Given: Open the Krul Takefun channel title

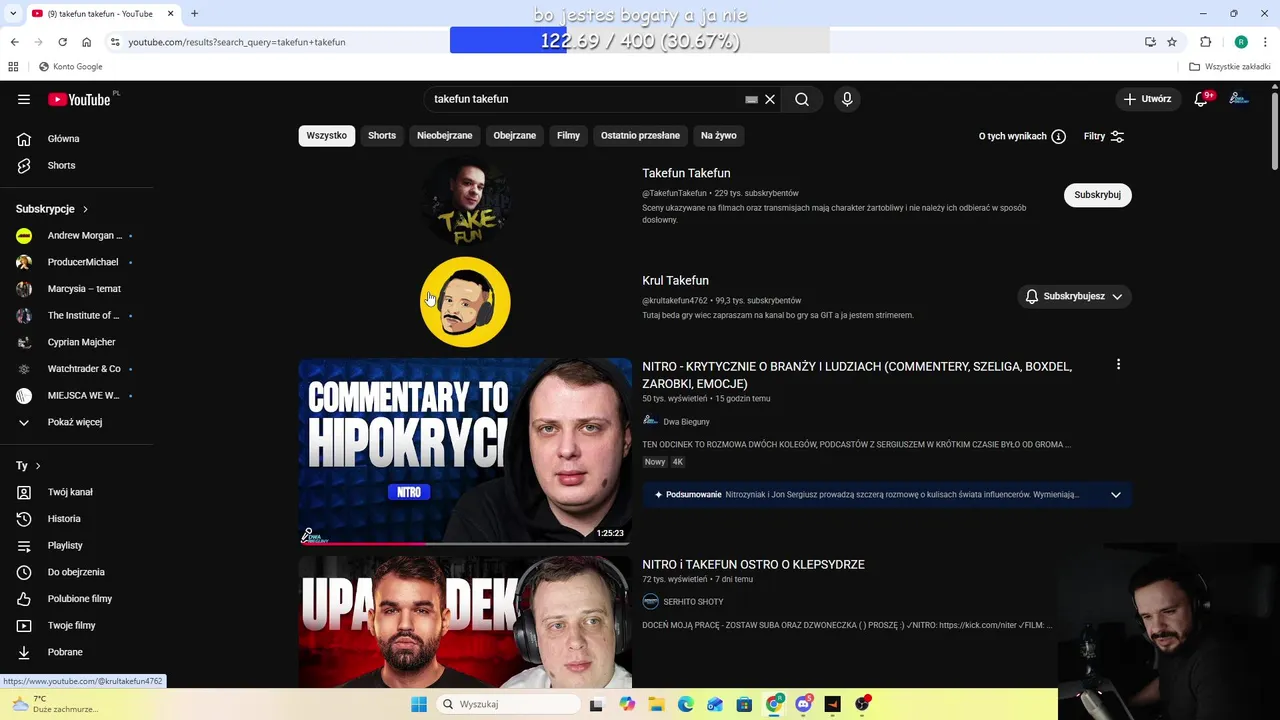Looking at the screenshot, I should pyautogui.click(x=675, y=281).
